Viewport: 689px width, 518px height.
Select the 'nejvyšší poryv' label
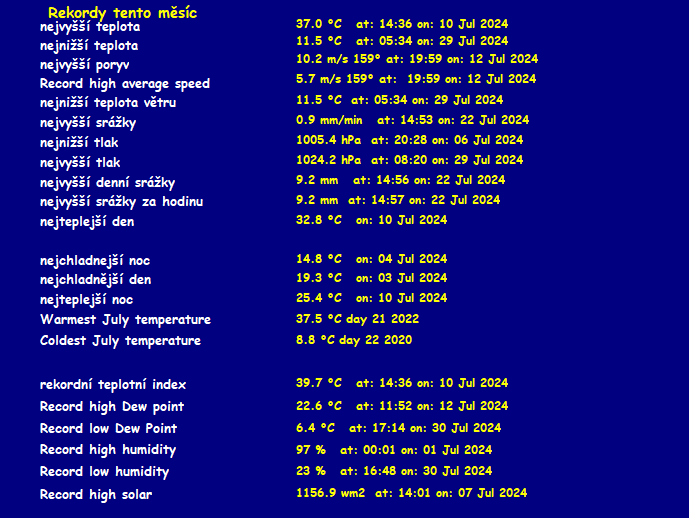point(84,65)
